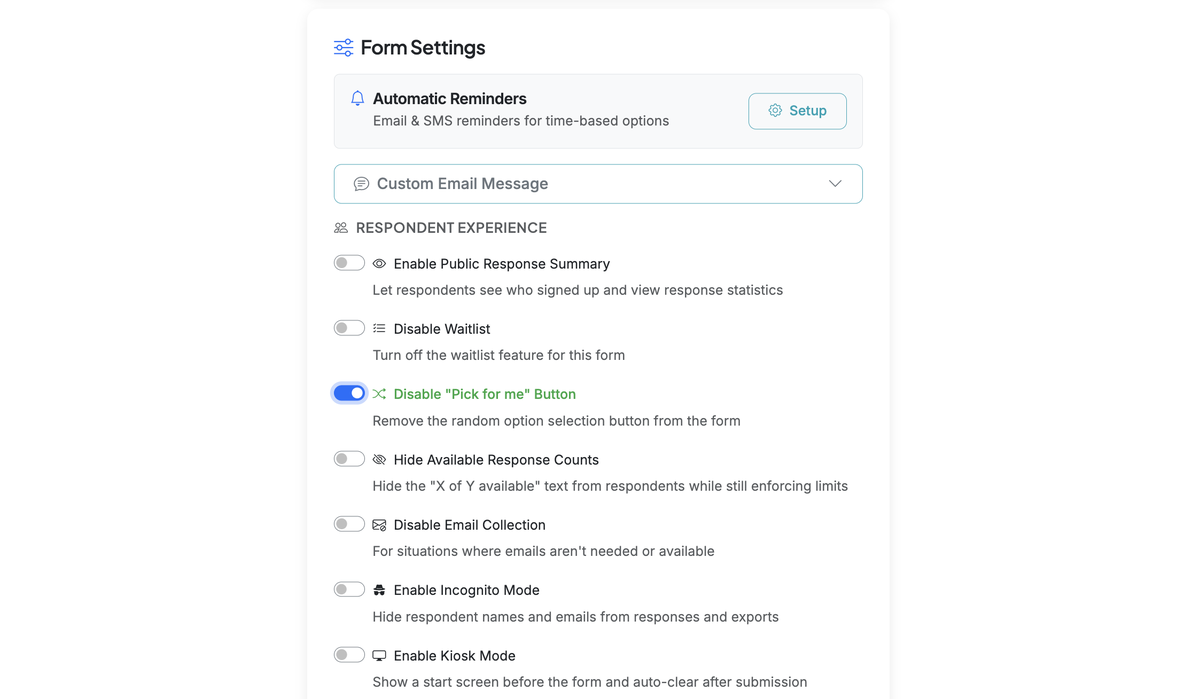Click the shuffle icon beside Disable Pick for me
The width and height of the screenshot is (1200, 699).
pos(379,393)
